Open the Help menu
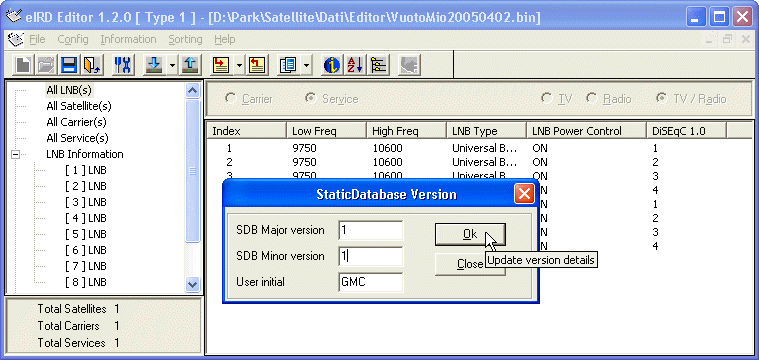759x360 pixels. (x=225, y=39)
